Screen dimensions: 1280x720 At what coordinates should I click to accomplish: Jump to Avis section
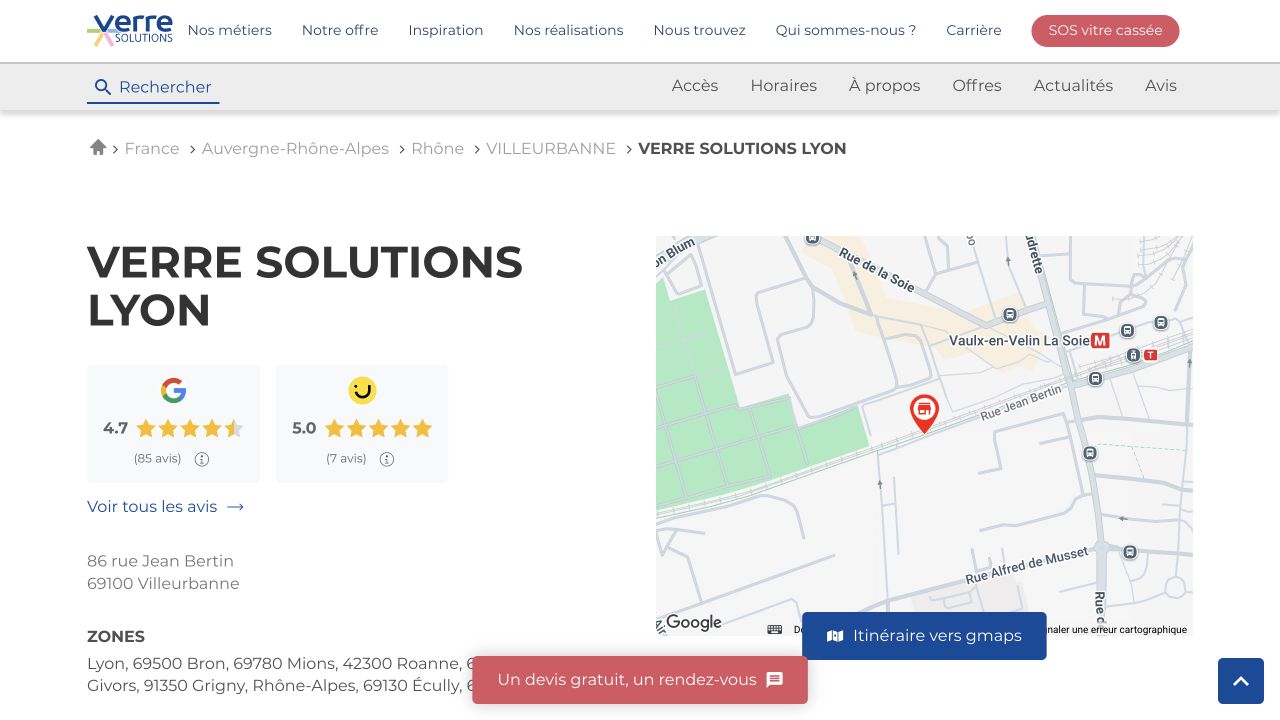click(1161, 86)
